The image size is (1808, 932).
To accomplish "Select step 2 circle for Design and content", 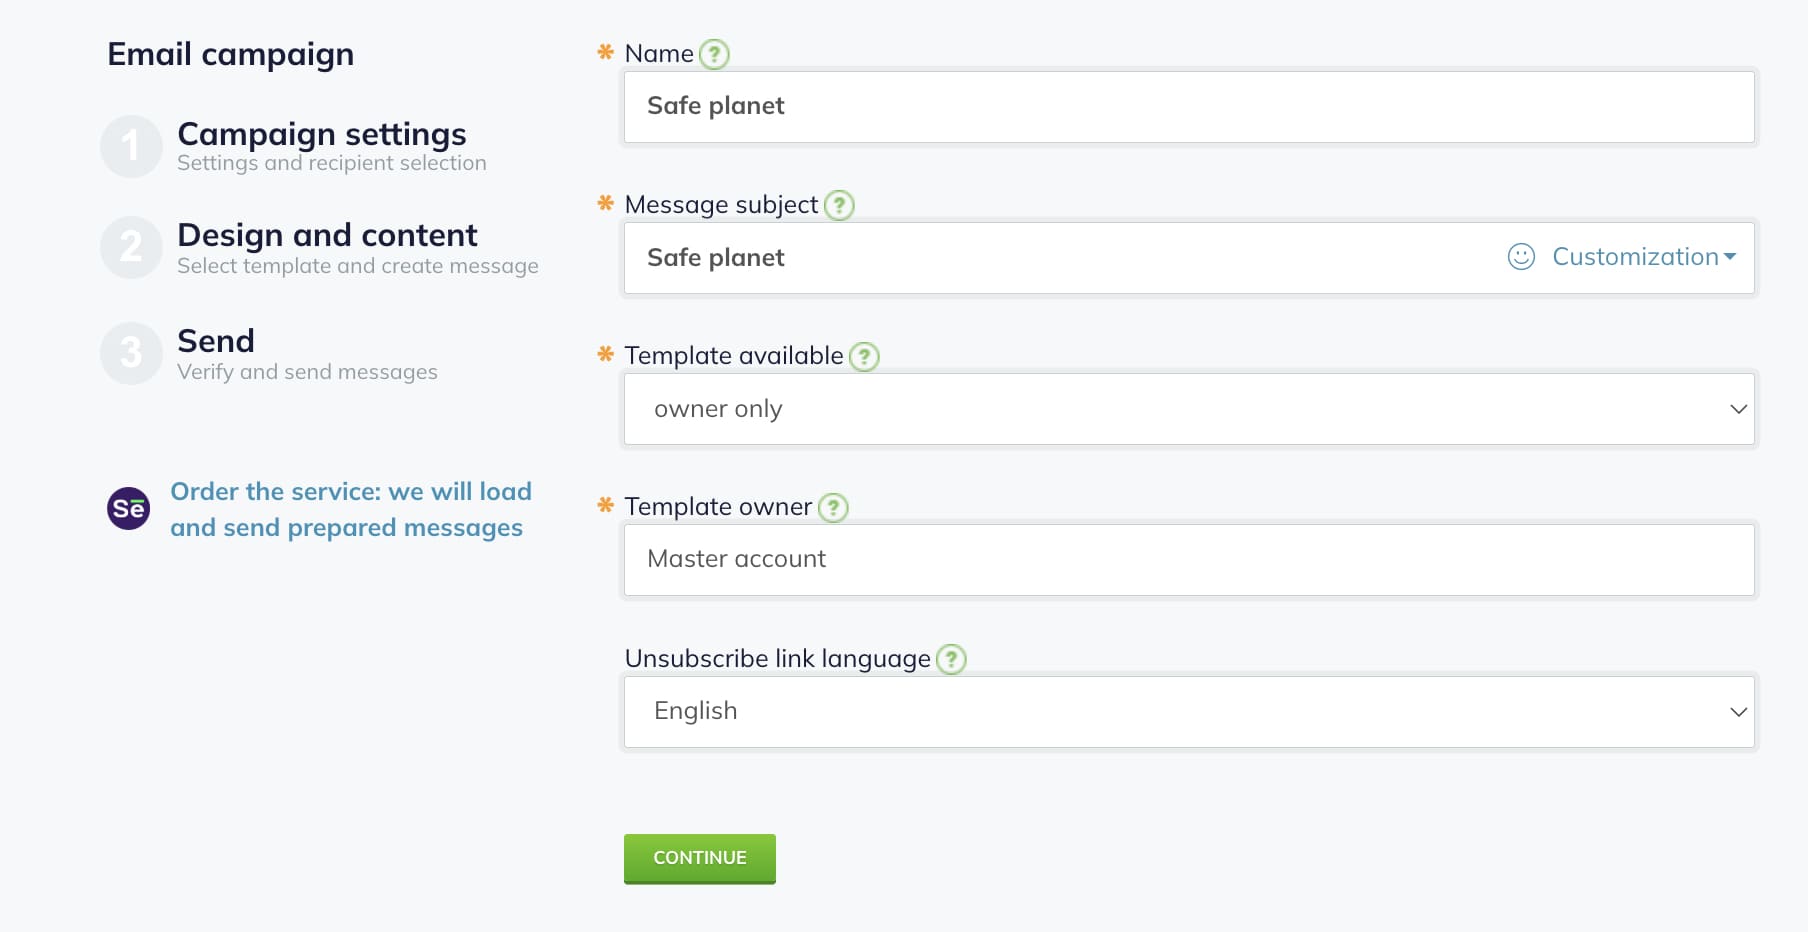I will point(131,247).
